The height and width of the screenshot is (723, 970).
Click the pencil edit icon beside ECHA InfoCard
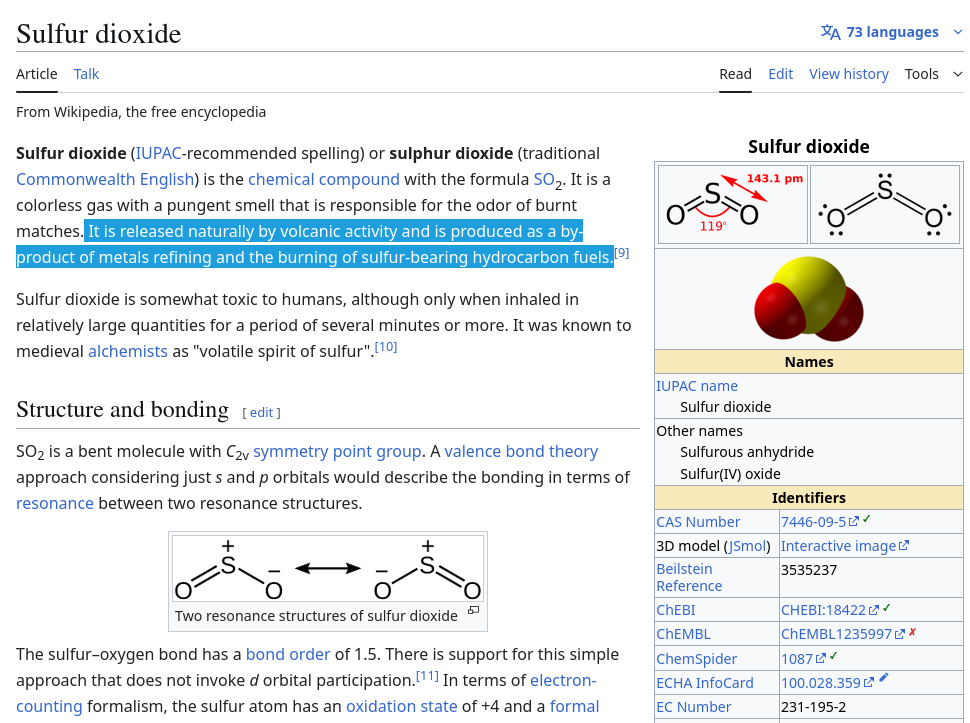coord(883,679)
